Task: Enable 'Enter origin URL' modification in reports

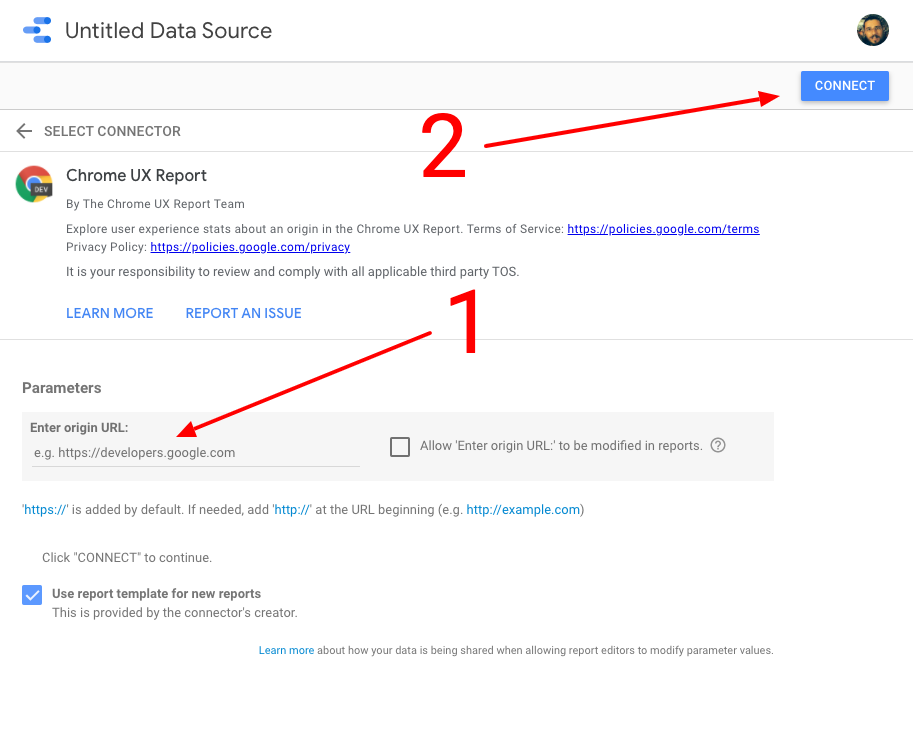Action: click(400, 447)
